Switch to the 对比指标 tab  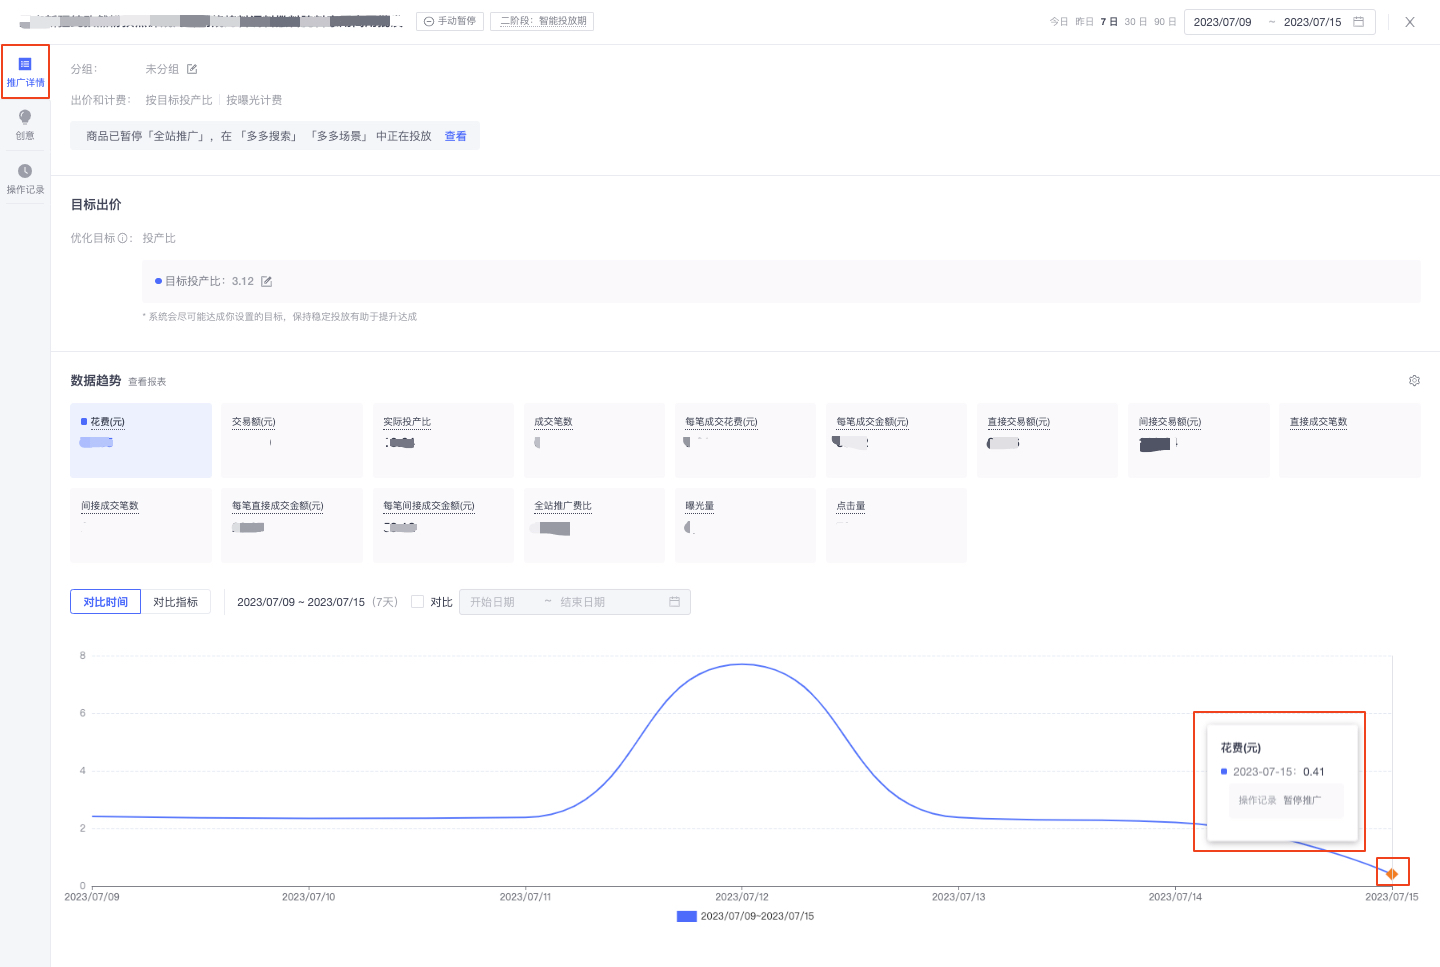176,602
